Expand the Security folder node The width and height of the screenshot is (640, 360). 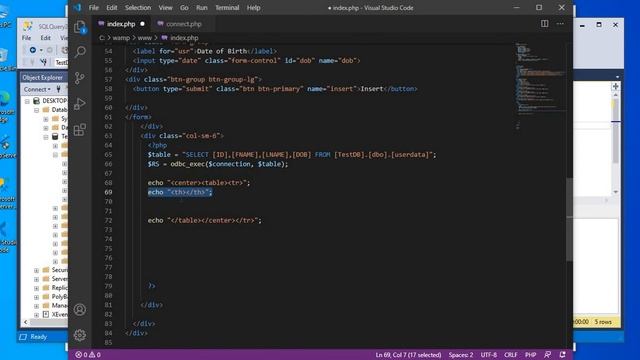click(36, 270)
